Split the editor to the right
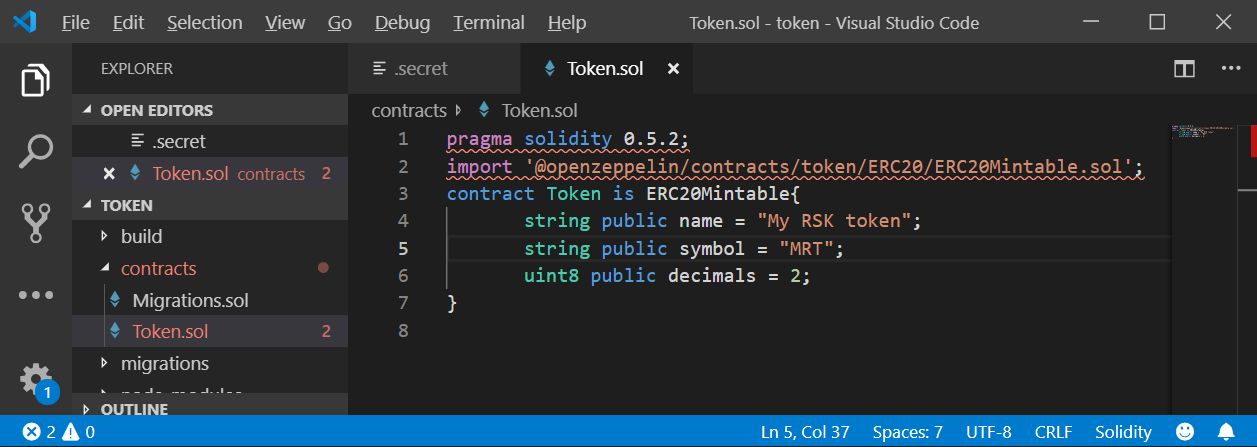This screenshot has width=1257, height=447. coord(1184,69)
